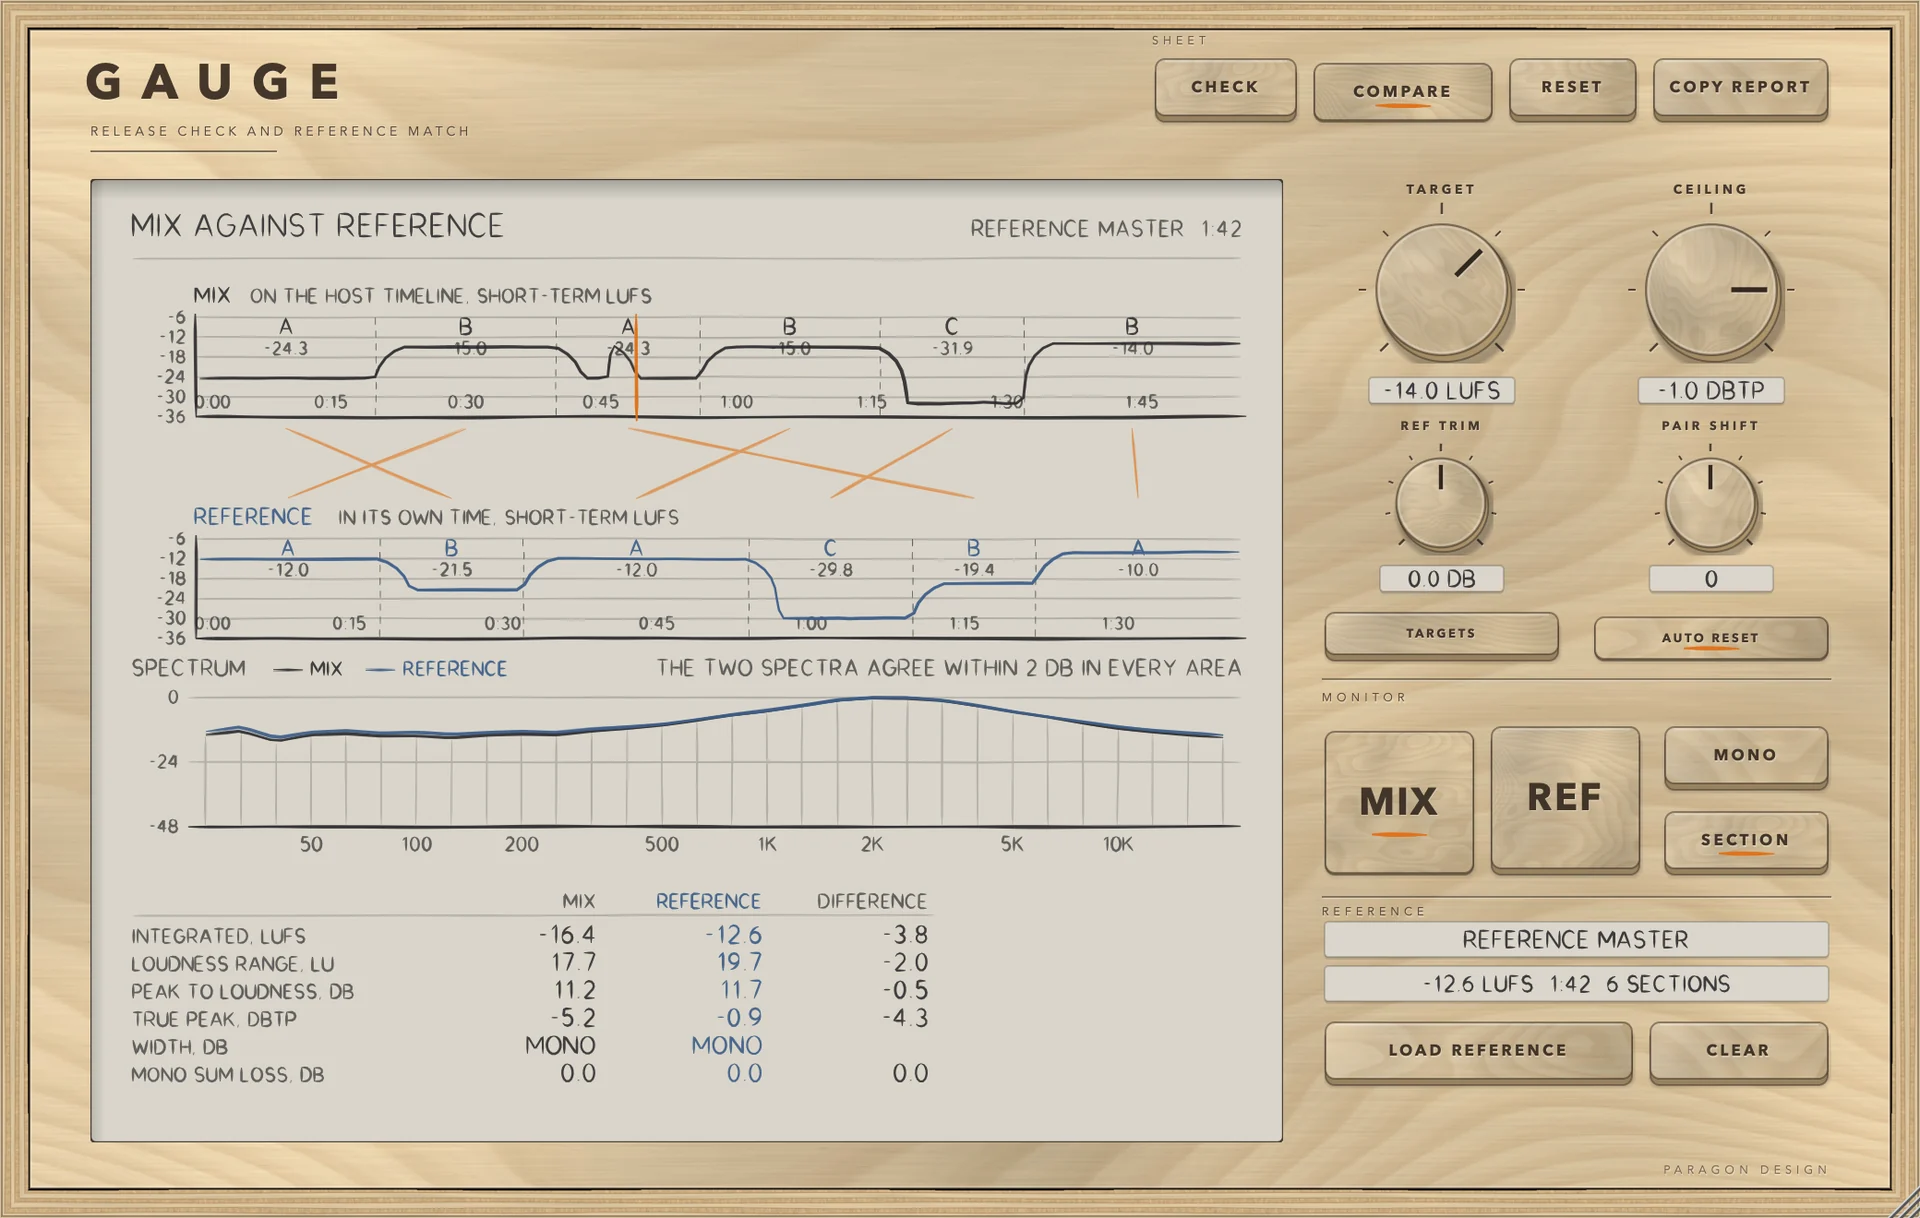Click the Load Reference button
The image size is (1920, 1218).
[x=1478, y=1050]
